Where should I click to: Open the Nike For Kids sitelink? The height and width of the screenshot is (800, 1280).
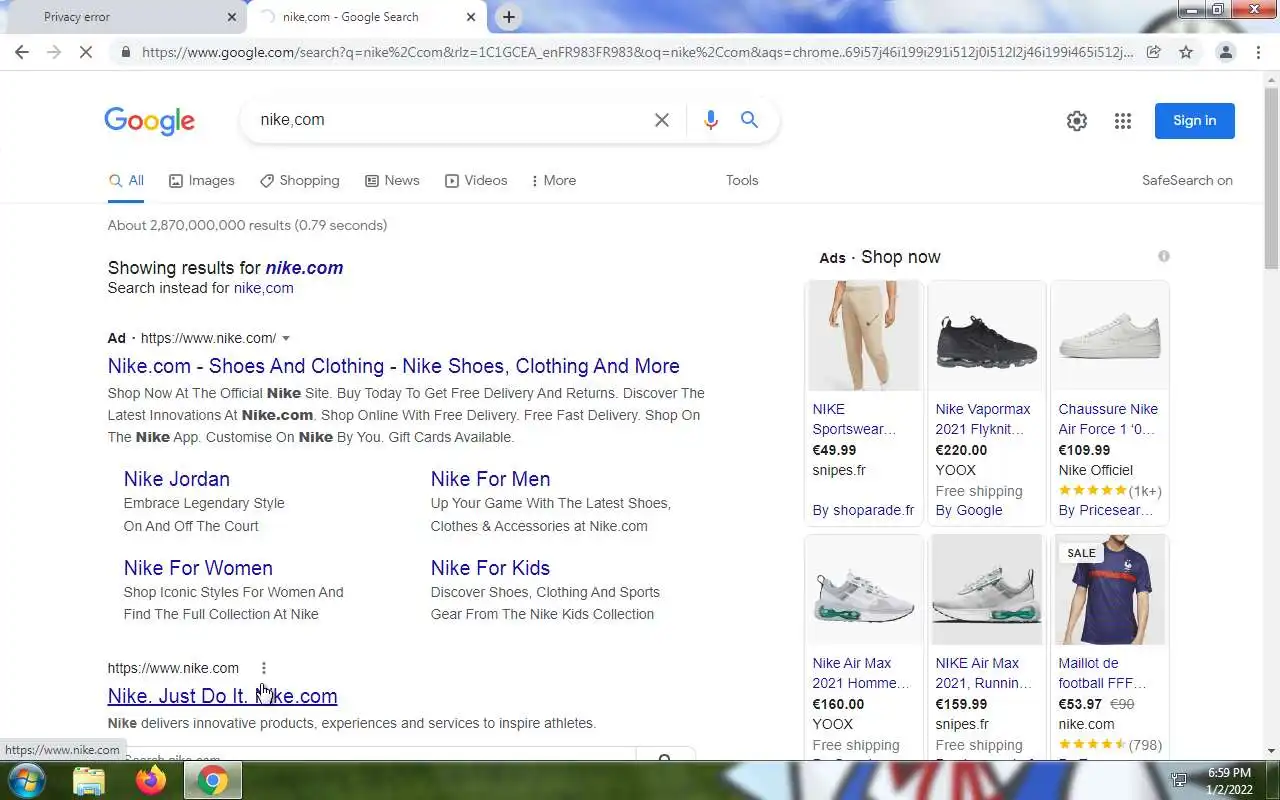tap(490, 568)
